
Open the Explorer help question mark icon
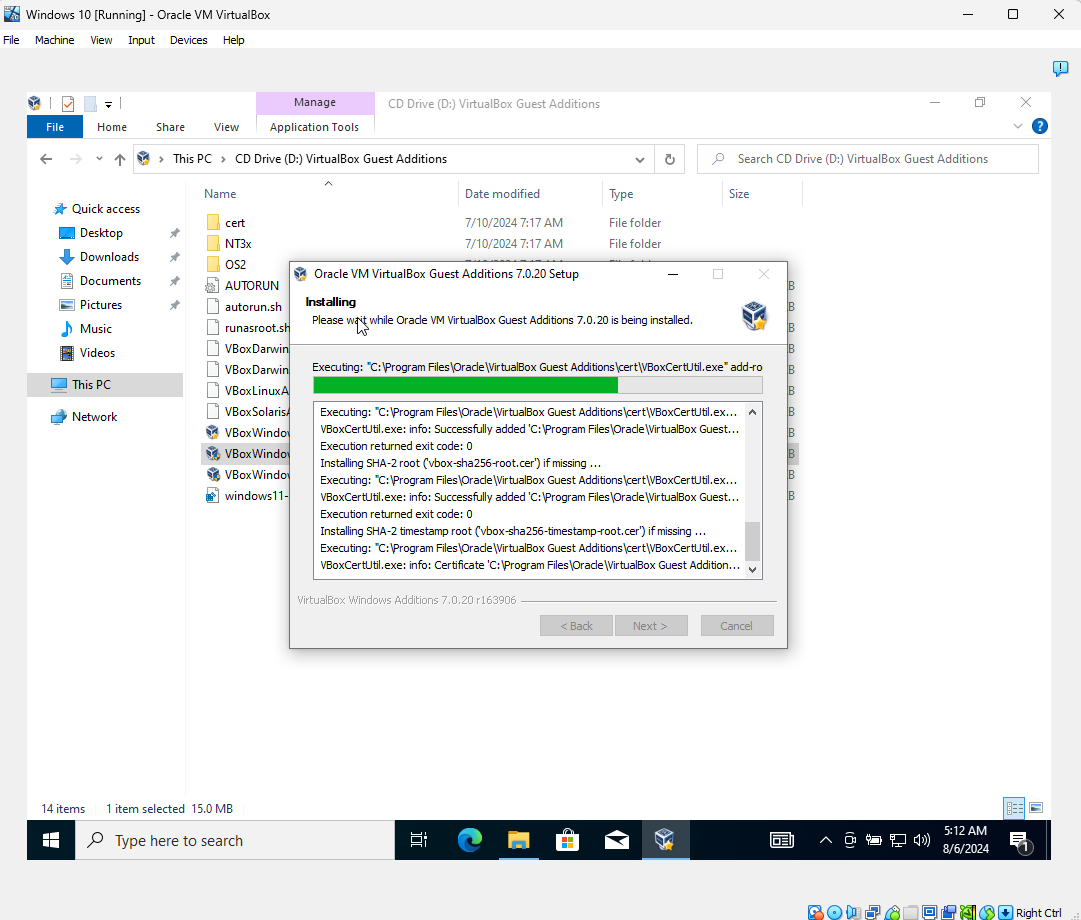click(x=1040, y=126)
